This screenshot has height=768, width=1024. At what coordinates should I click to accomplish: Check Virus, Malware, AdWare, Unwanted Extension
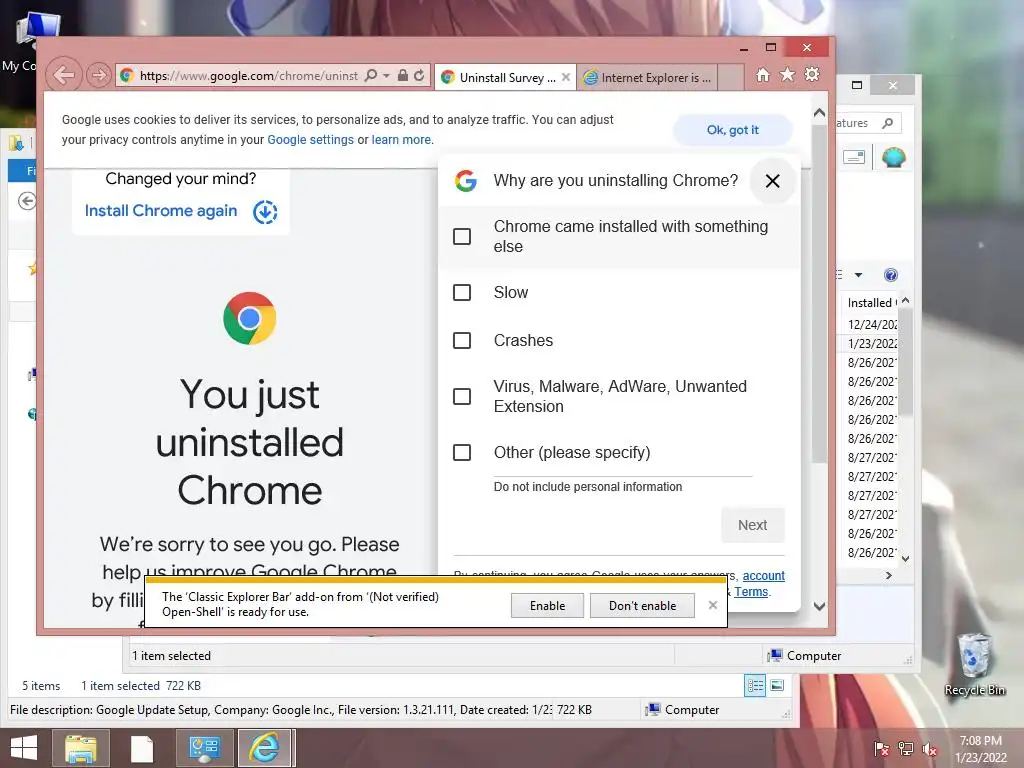(462, 396)
